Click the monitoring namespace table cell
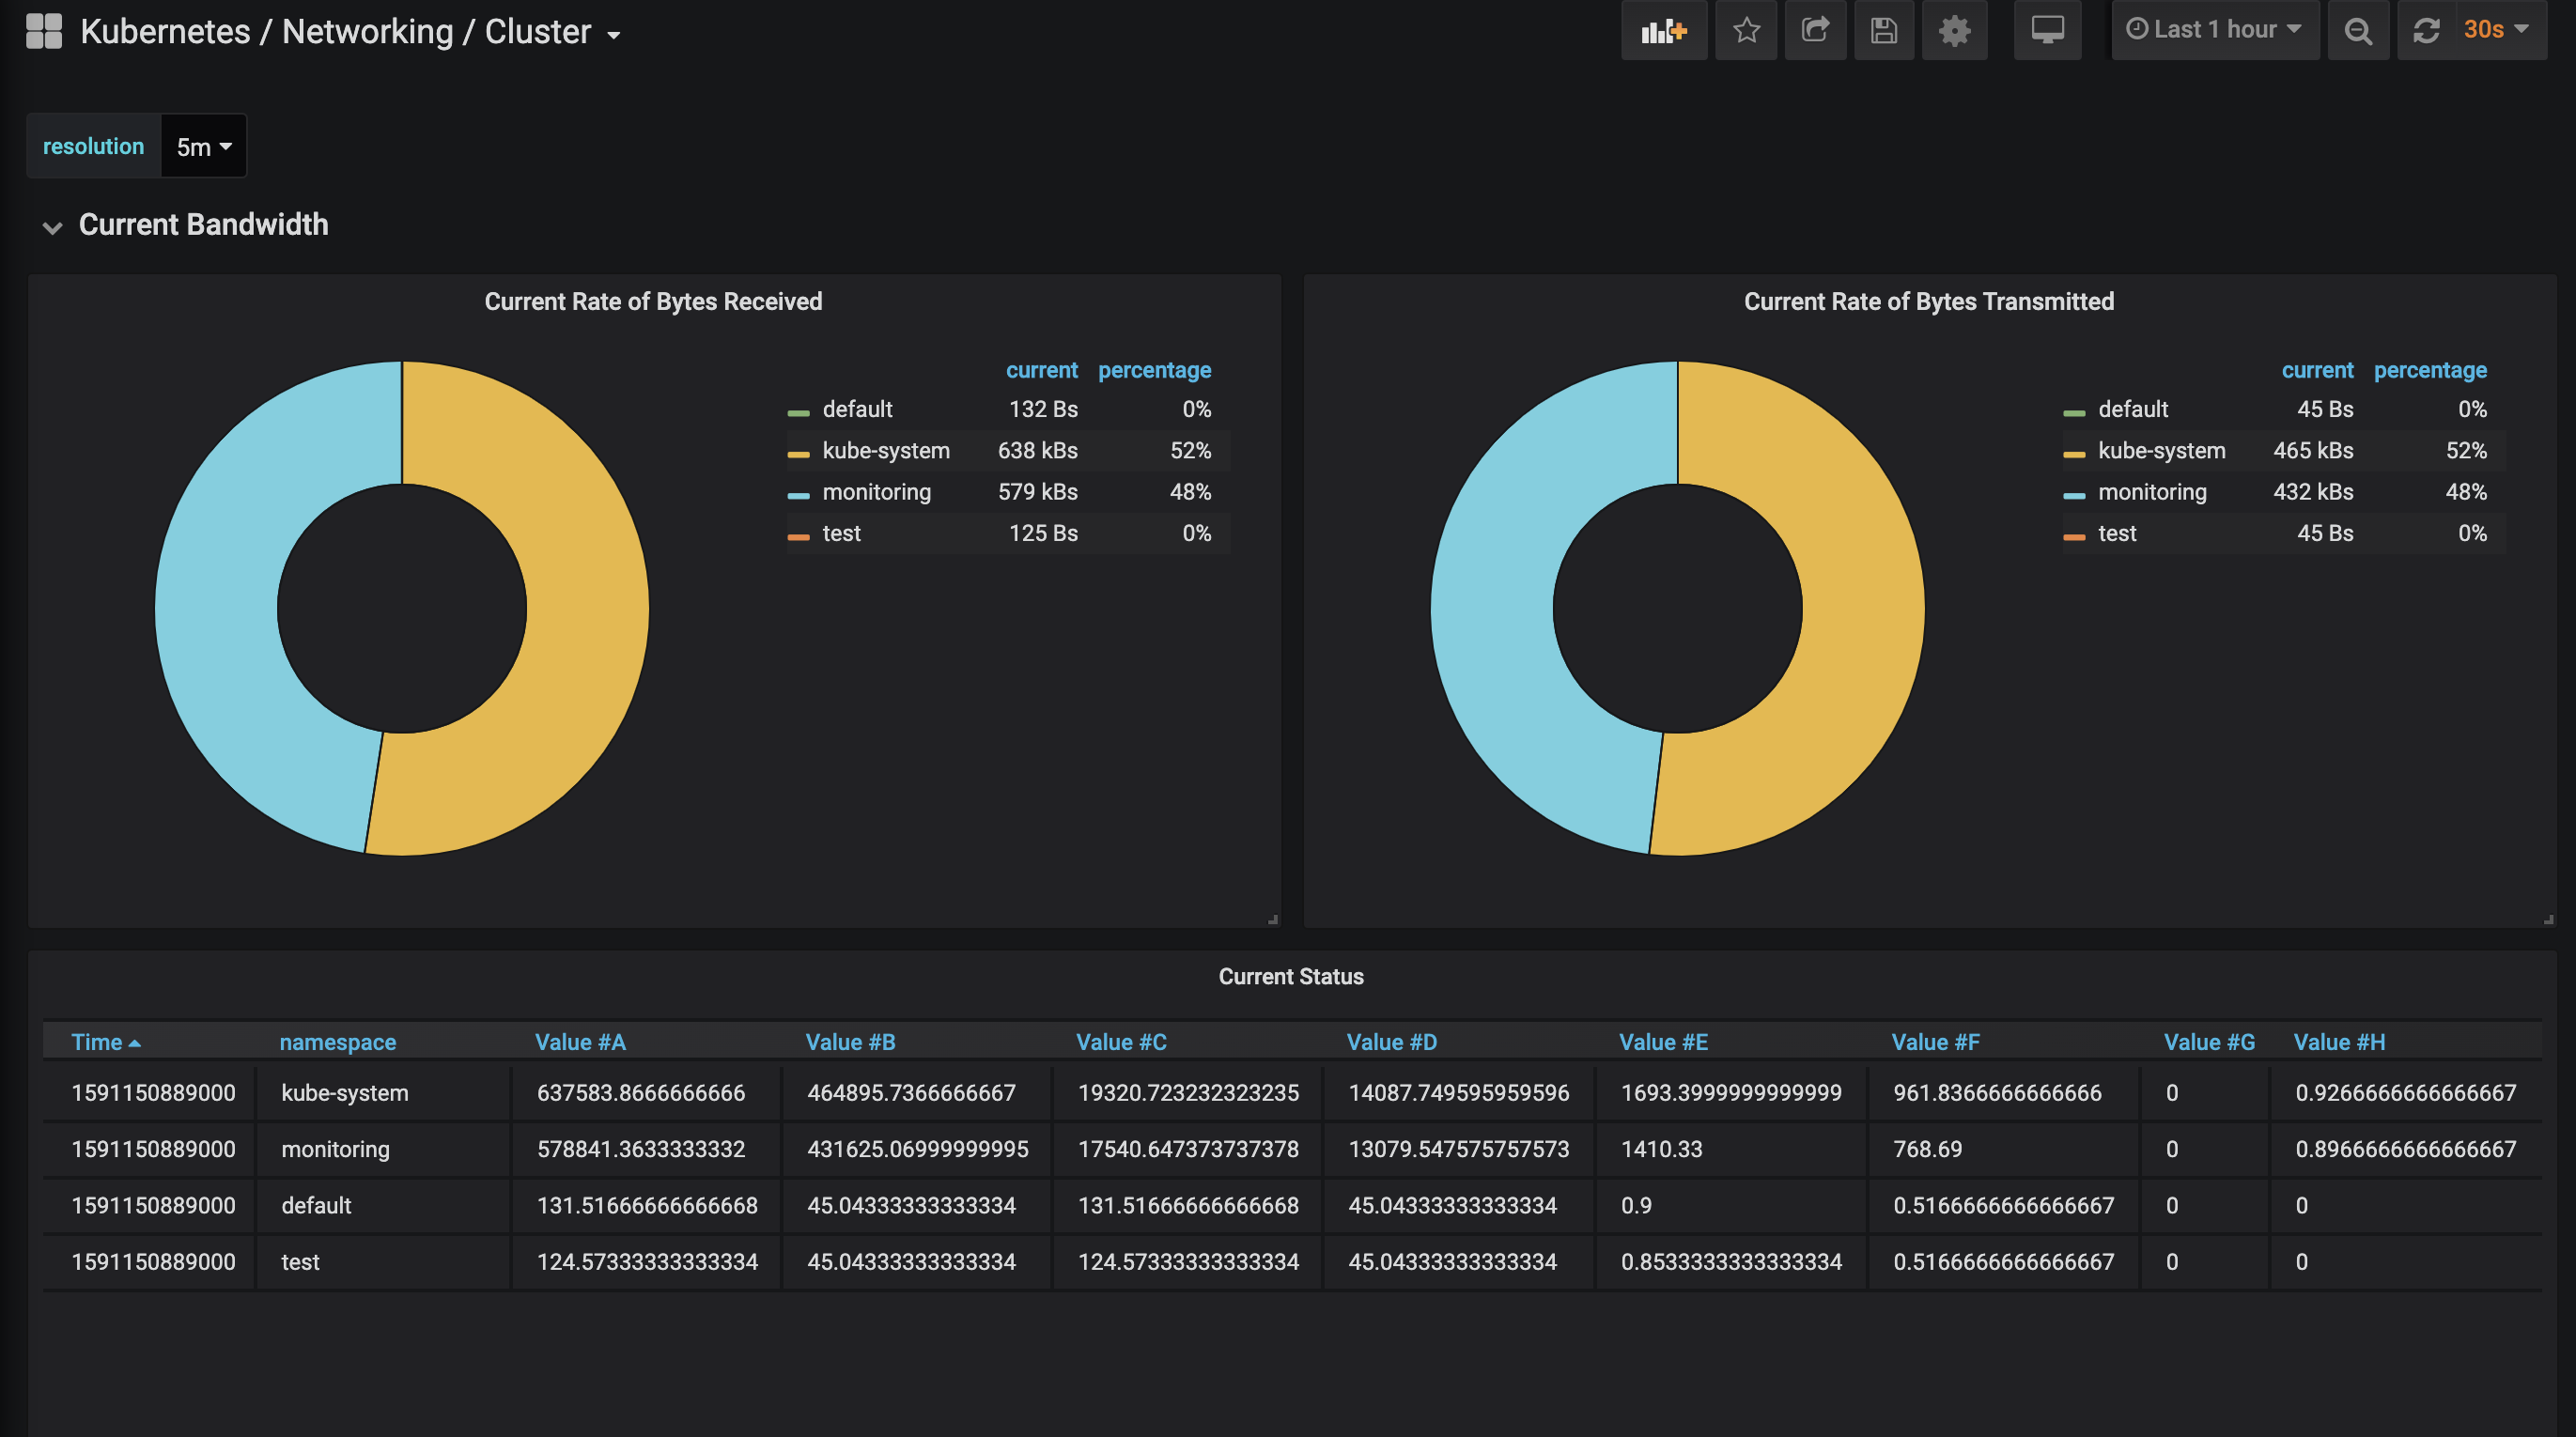 (x=383, y=1149)
